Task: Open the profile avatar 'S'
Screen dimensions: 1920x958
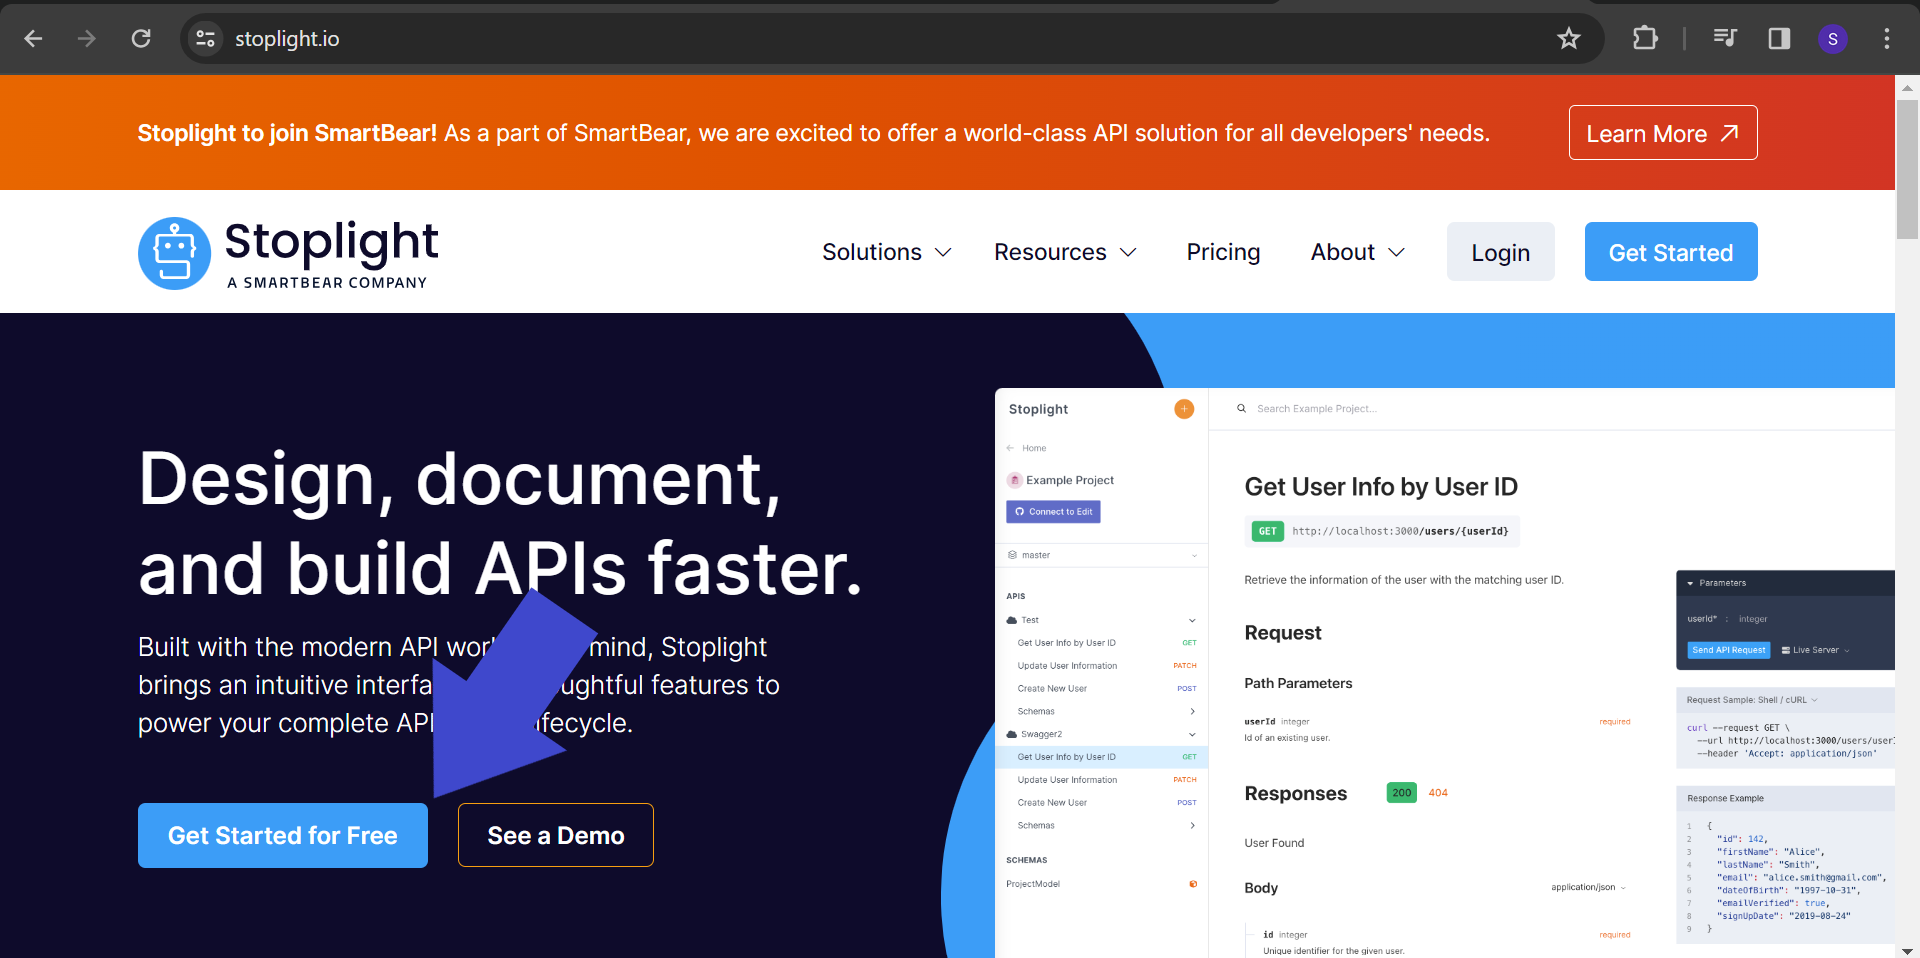Action: pos(1832,39)
